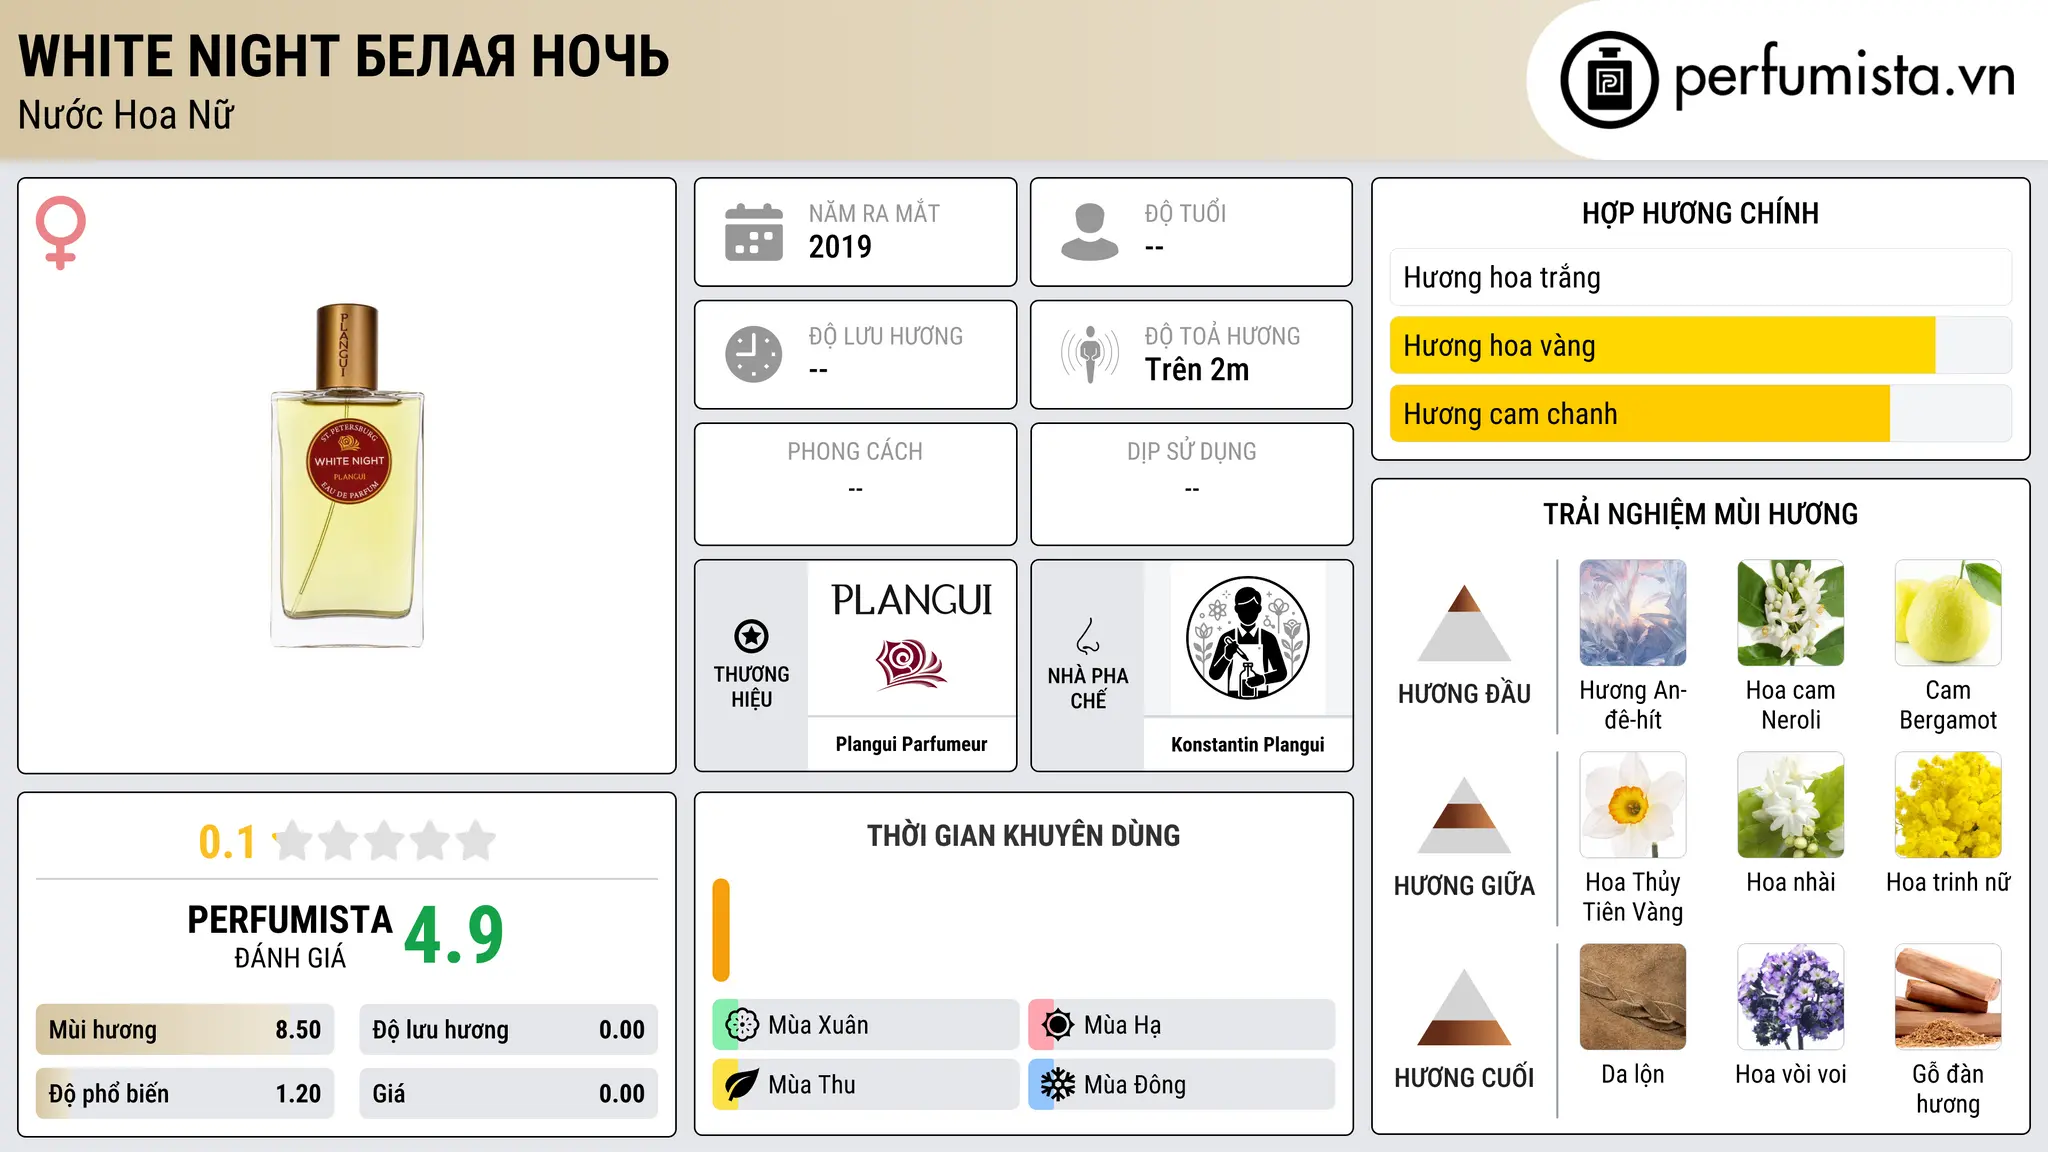Click the orange recommended-time bar
Viewport: 2048px width, 1152px height.
point(721,930)
